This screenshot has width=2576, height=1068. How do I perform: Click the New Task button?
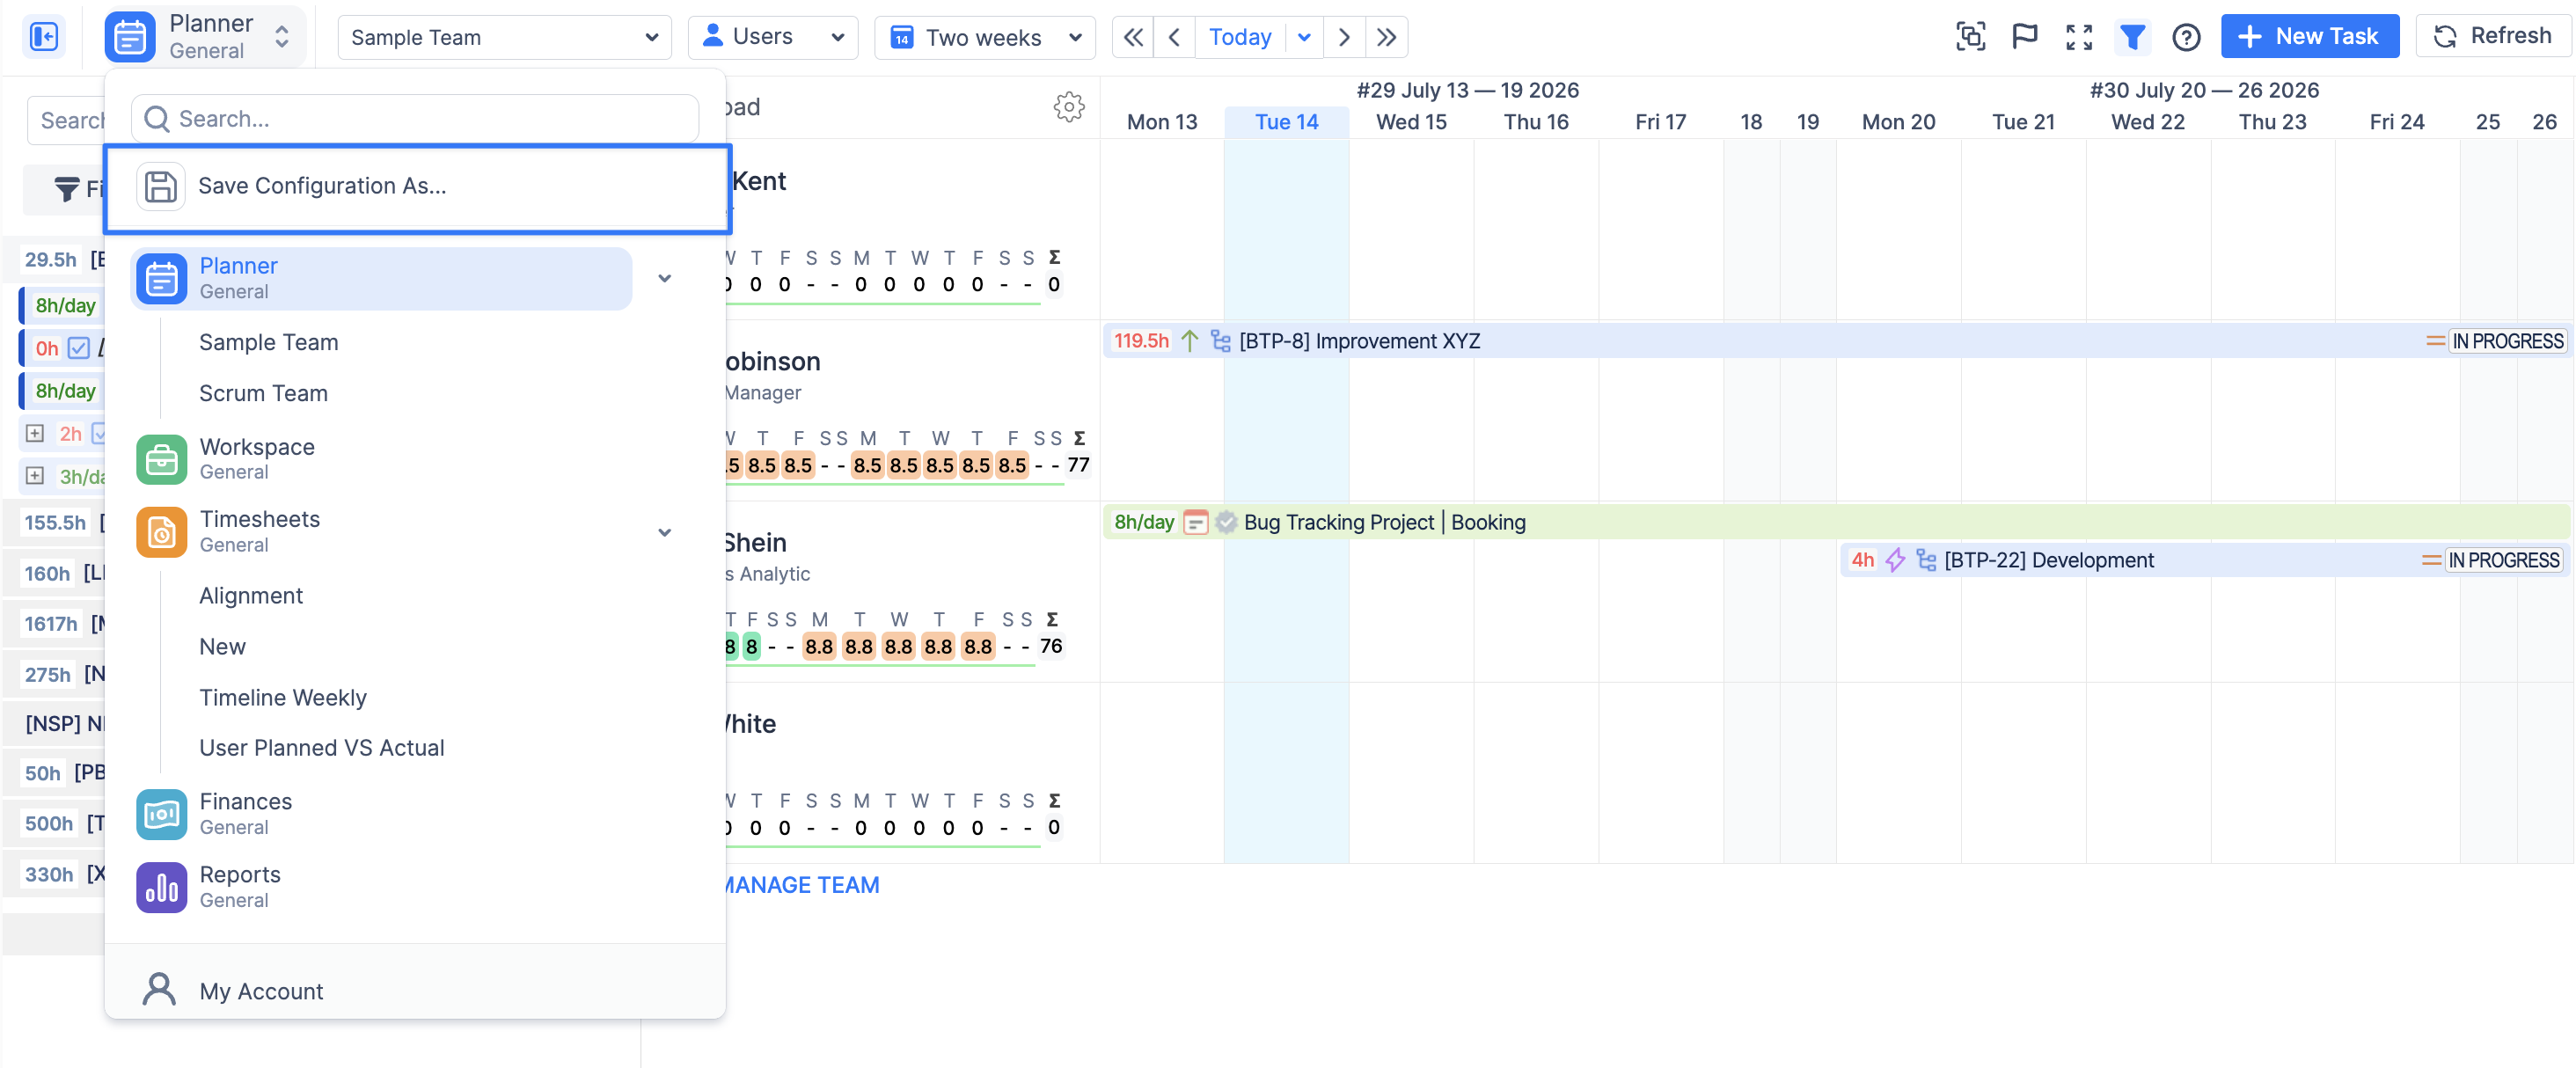(x=2309, y=36)
